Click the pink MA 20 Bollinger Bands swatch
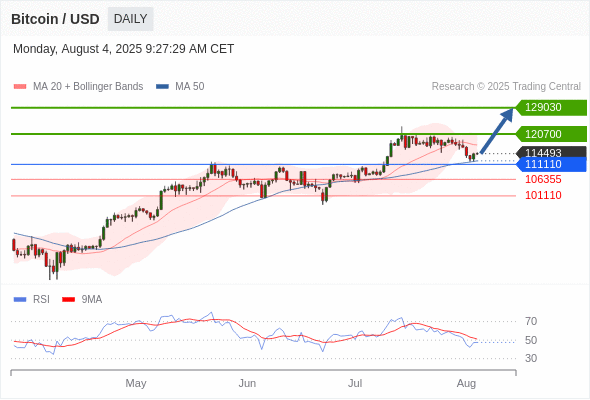This screenshot has height=400, width=590. pos(20,87)
